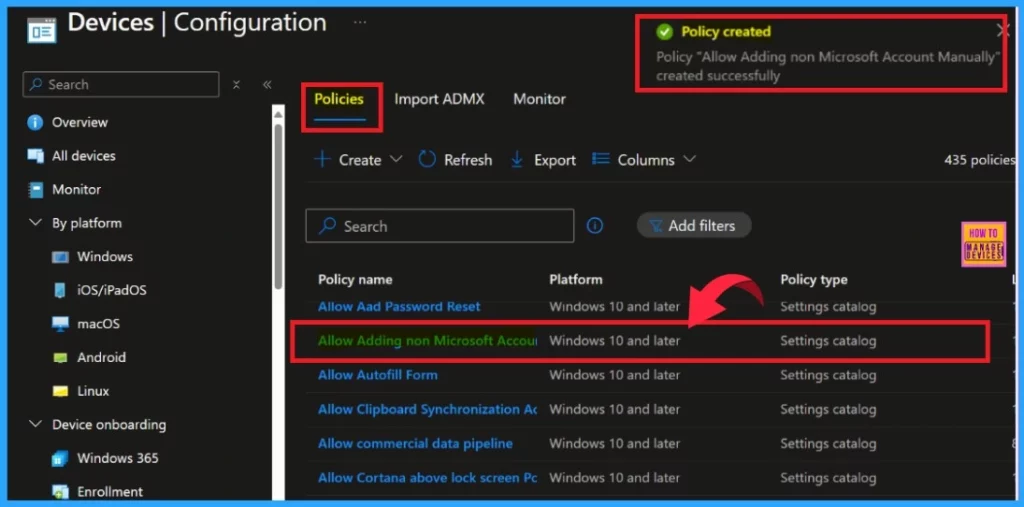Click Add filters button
Screen dimensions: 1024x507
[694, 225]
